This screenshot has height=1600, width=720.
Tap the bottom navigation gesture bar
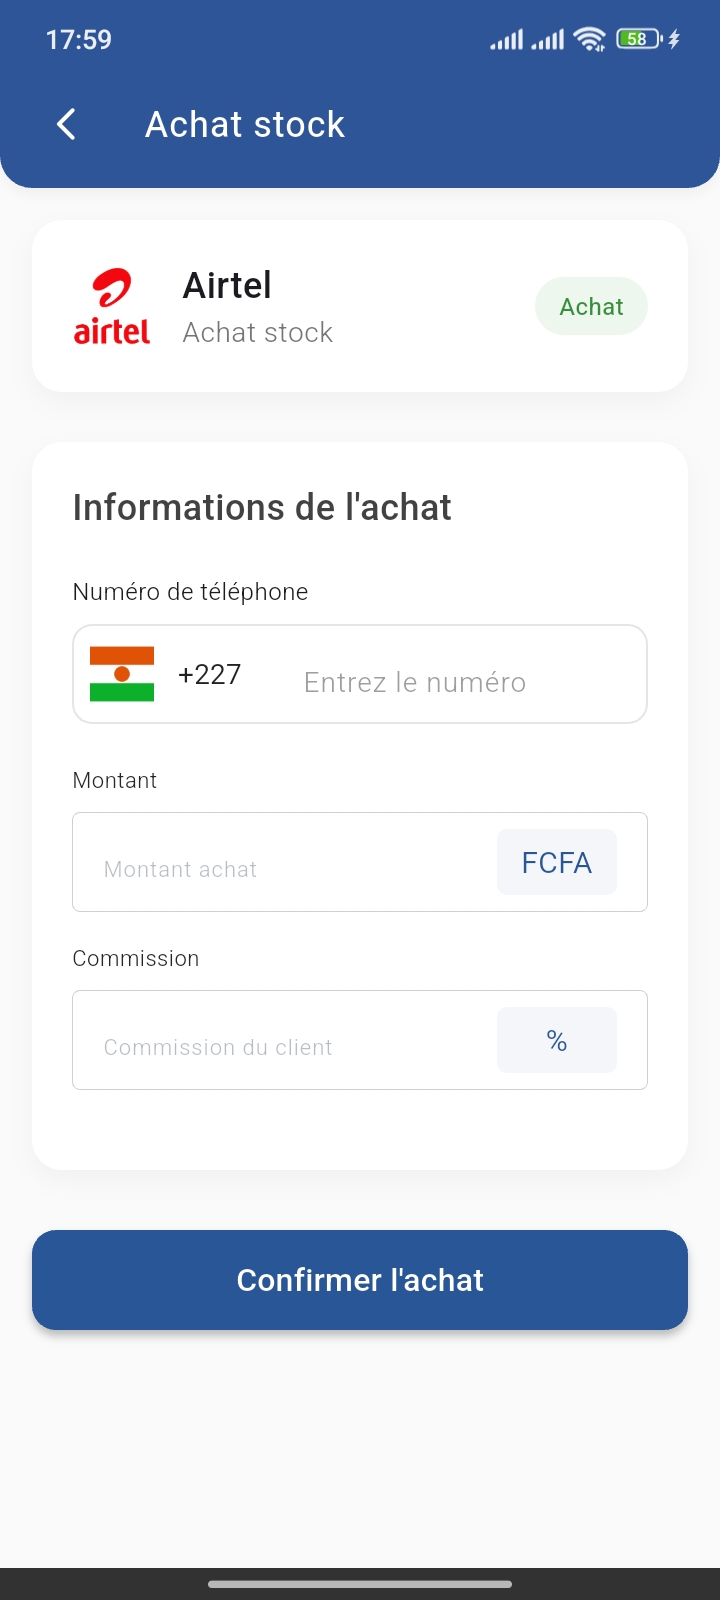point(360,1584)
